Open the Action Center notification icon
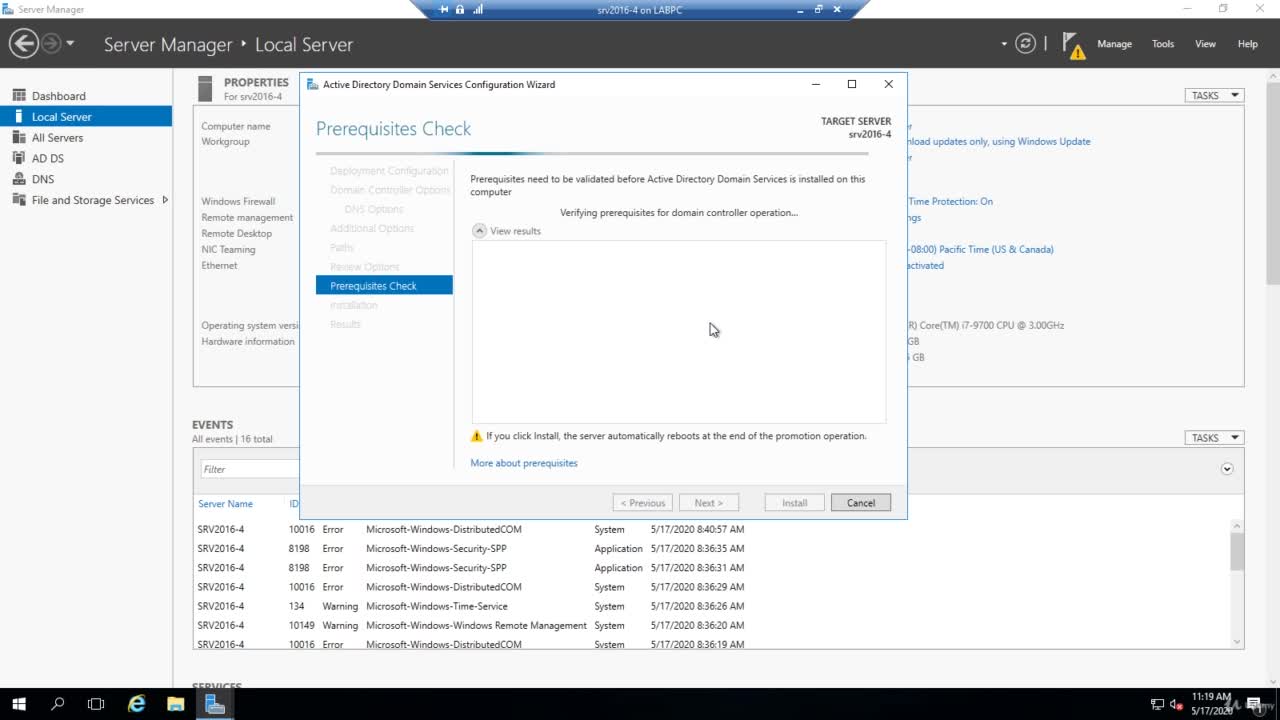Viewport: 1280px width, 720px height. (1253, 704)
